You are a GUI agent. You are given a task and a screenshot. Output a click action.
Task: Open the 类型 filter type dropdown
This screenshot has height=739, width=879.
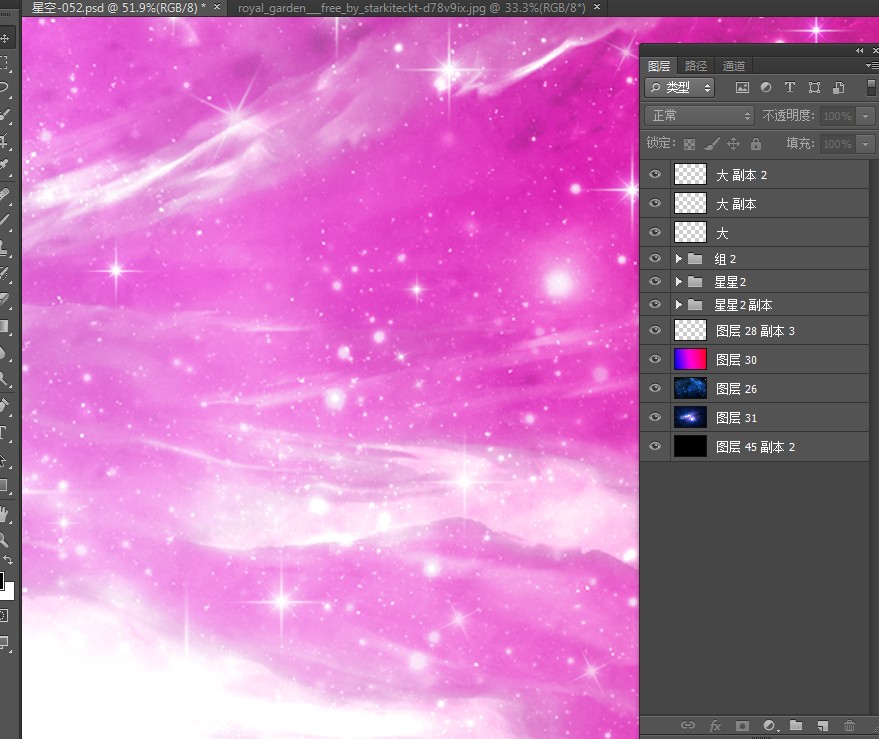[x=679, y=87]
